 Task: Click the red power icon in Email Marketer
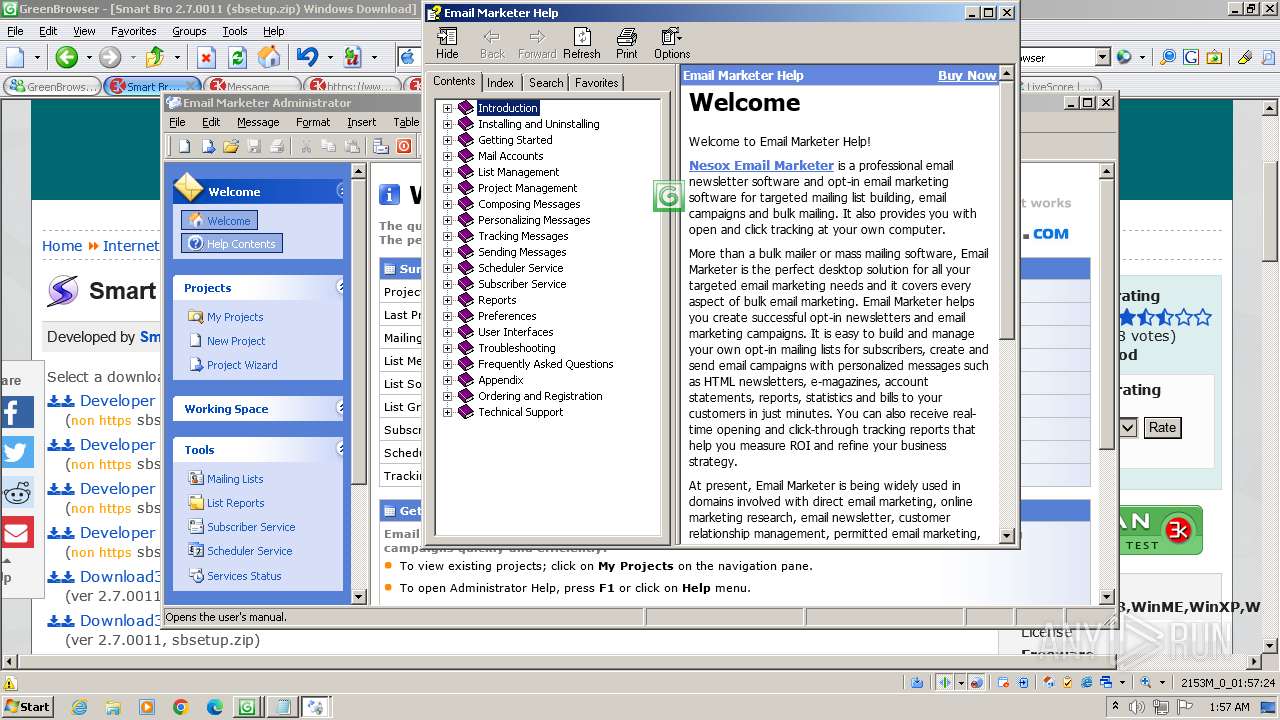(x=404, y=146)
